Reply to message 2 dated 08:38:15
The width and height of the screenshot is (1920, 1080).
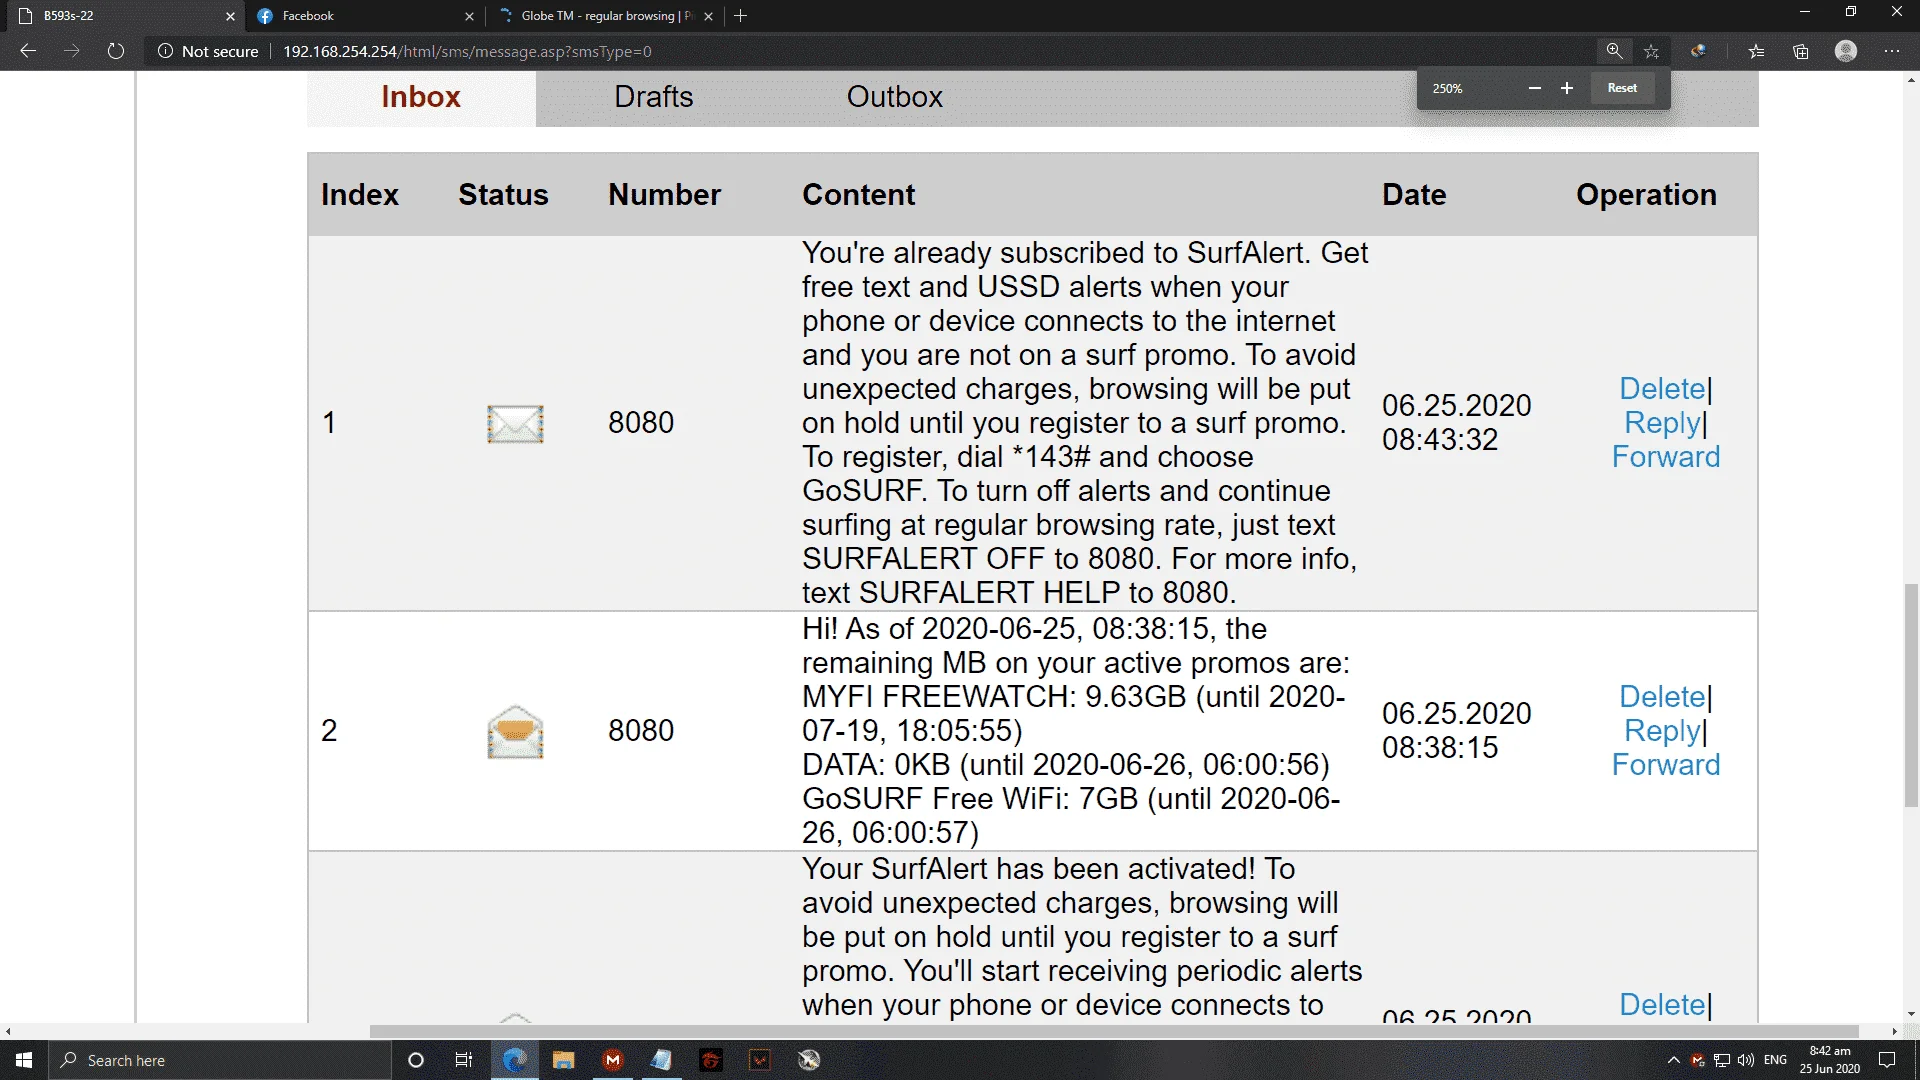tap(1662, 731)
